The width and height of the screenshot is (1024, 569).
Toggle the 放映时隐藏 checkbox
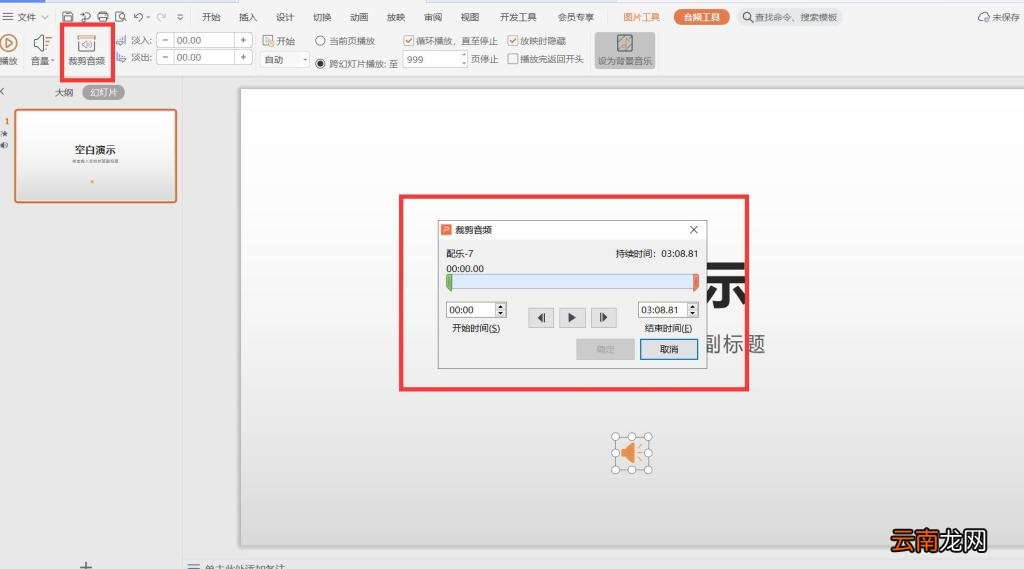513,41
